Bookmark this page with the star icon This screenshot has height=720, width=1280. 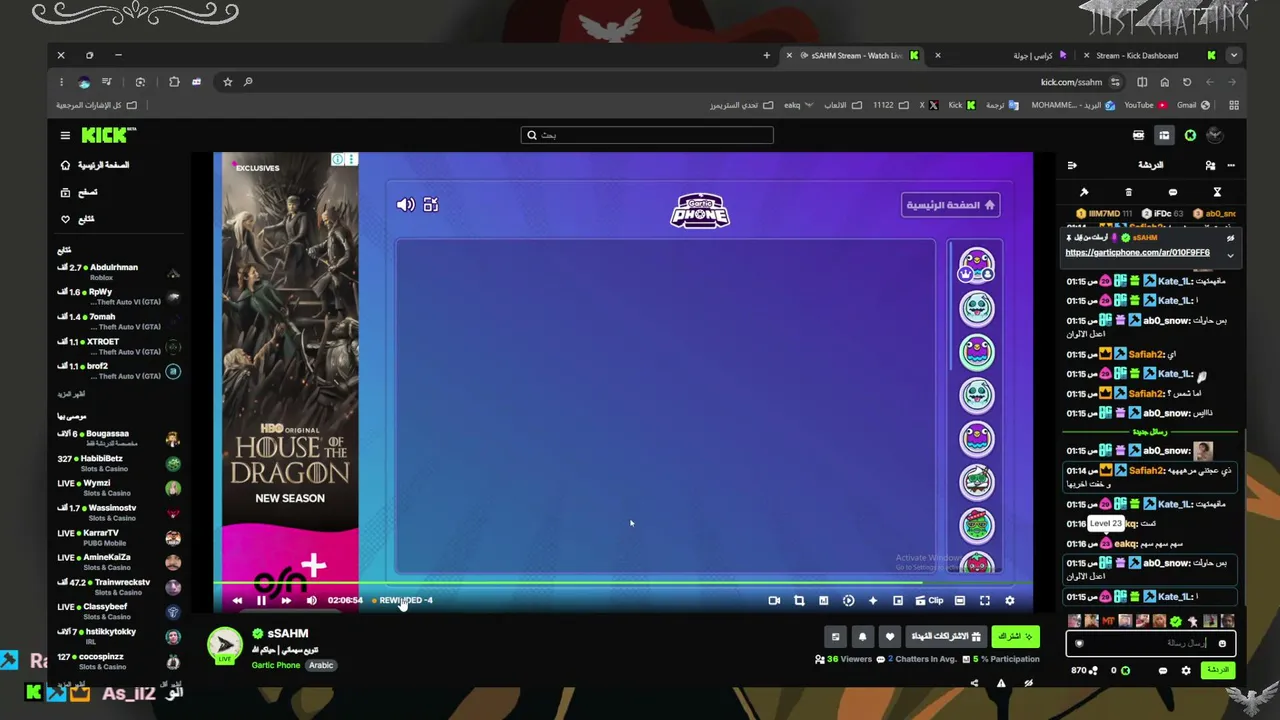228,82
